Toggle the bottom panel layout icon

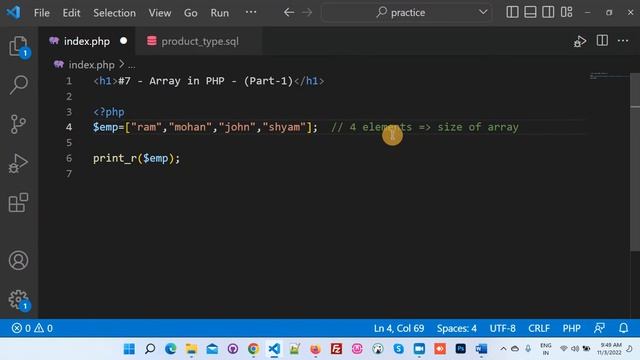click(530, 12)
